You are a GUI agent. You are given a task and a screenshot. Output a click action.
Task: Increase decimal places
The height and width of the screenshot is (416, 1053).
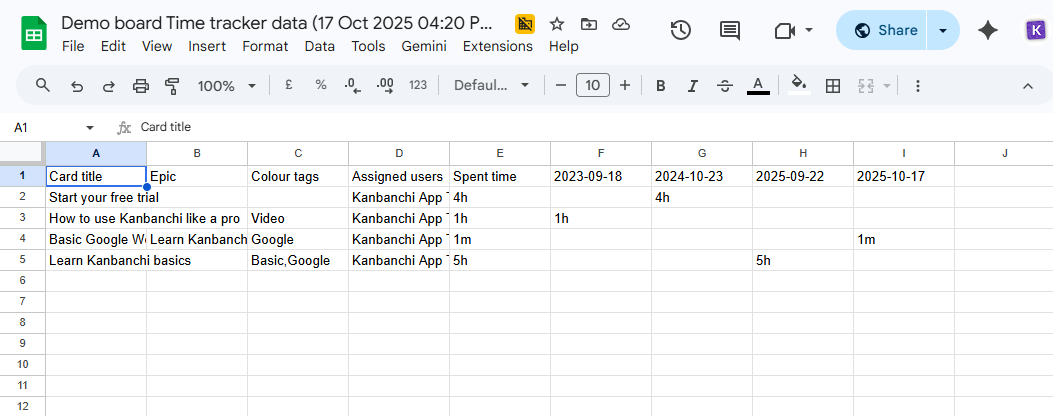pos(385,85)
